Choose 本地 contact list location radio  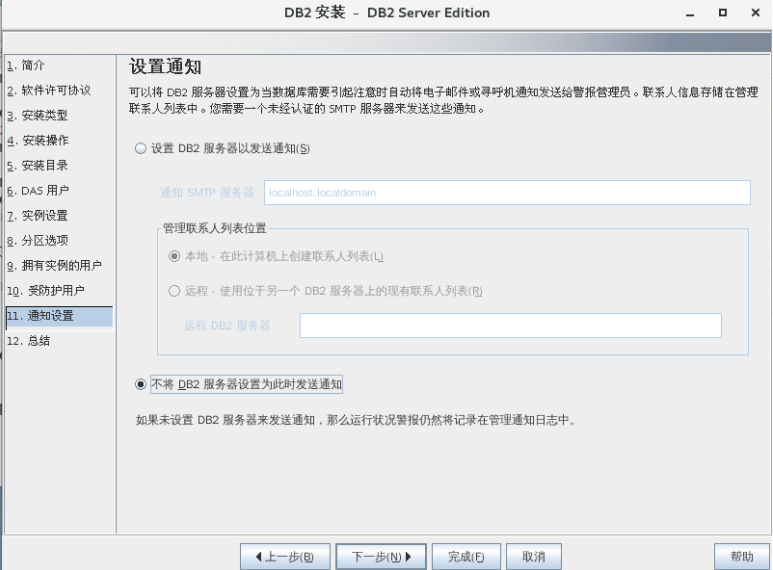click(x=174, y=256)
